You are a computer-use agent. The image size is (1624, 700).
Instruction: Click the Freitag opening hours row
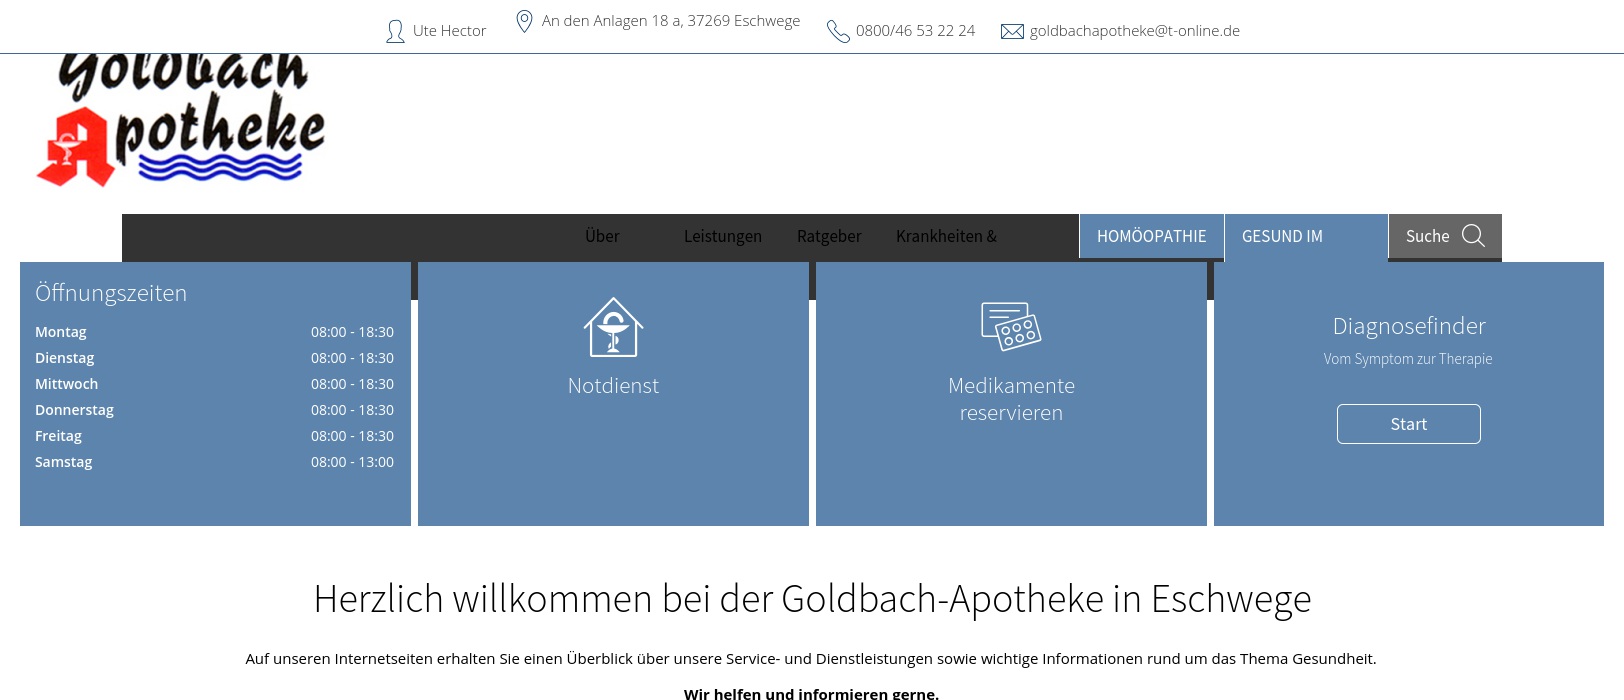[214, 436]
